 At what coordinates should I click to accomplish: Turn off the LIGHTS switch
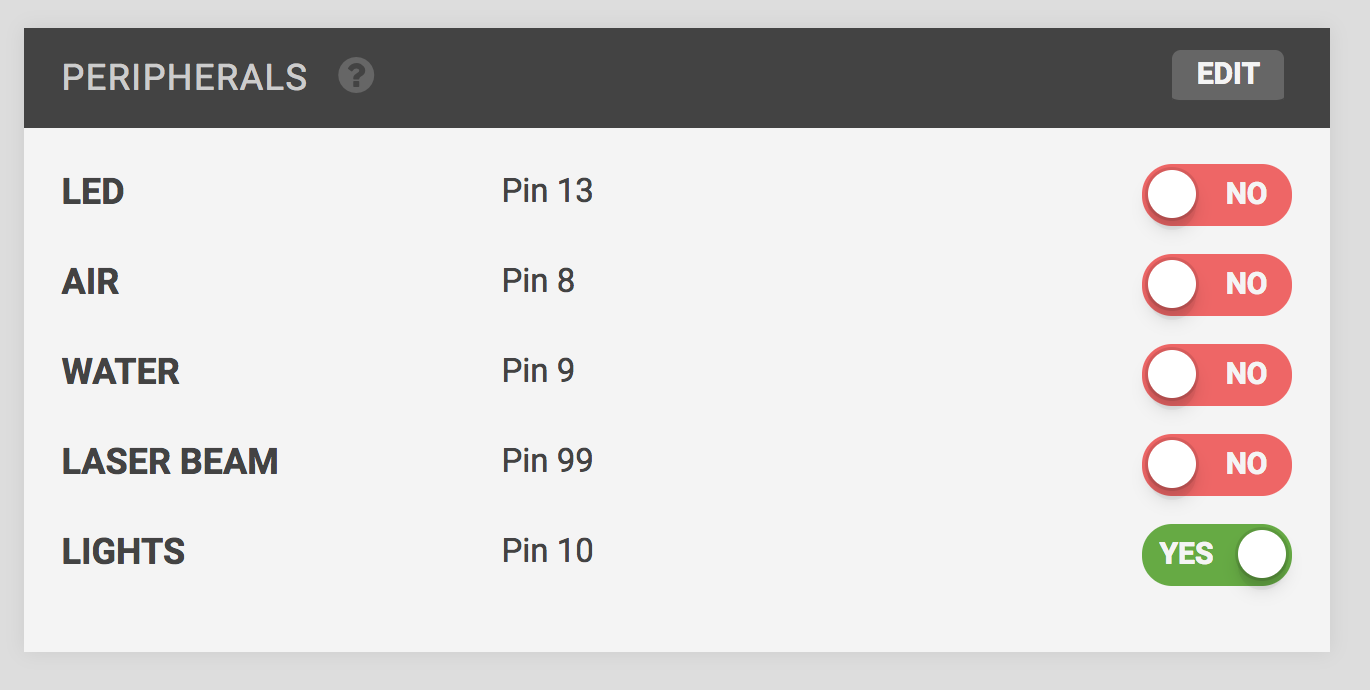[x=1216, y=554]
